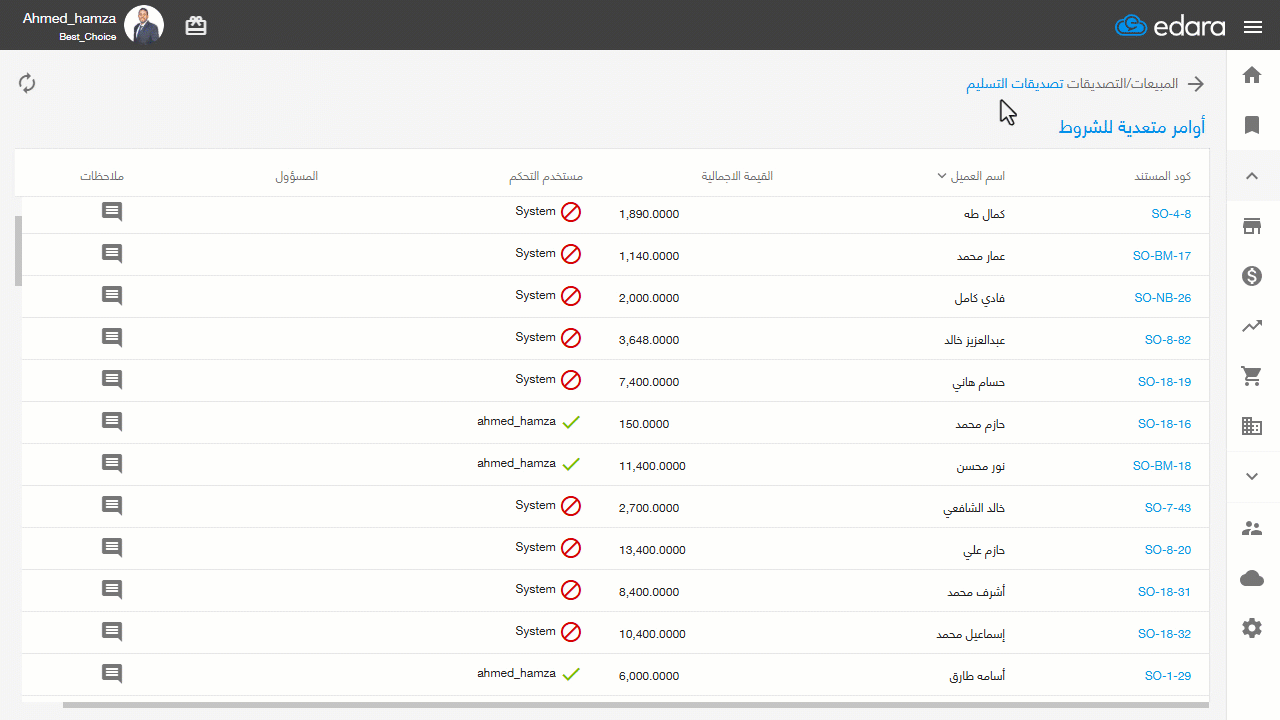
Task: Select customer name نور محسن
Action: point(982,466)
